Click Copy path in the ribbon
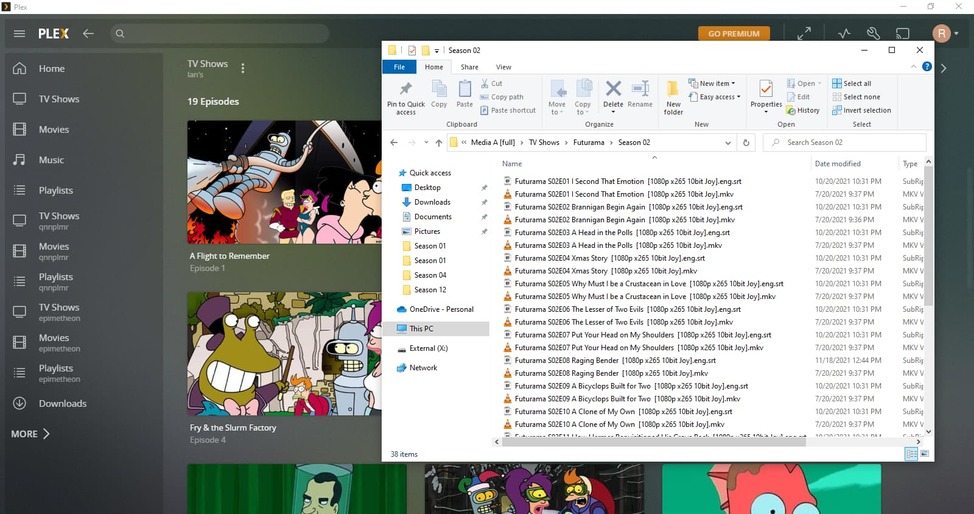 pyautogui.click(x=502, y=97)
